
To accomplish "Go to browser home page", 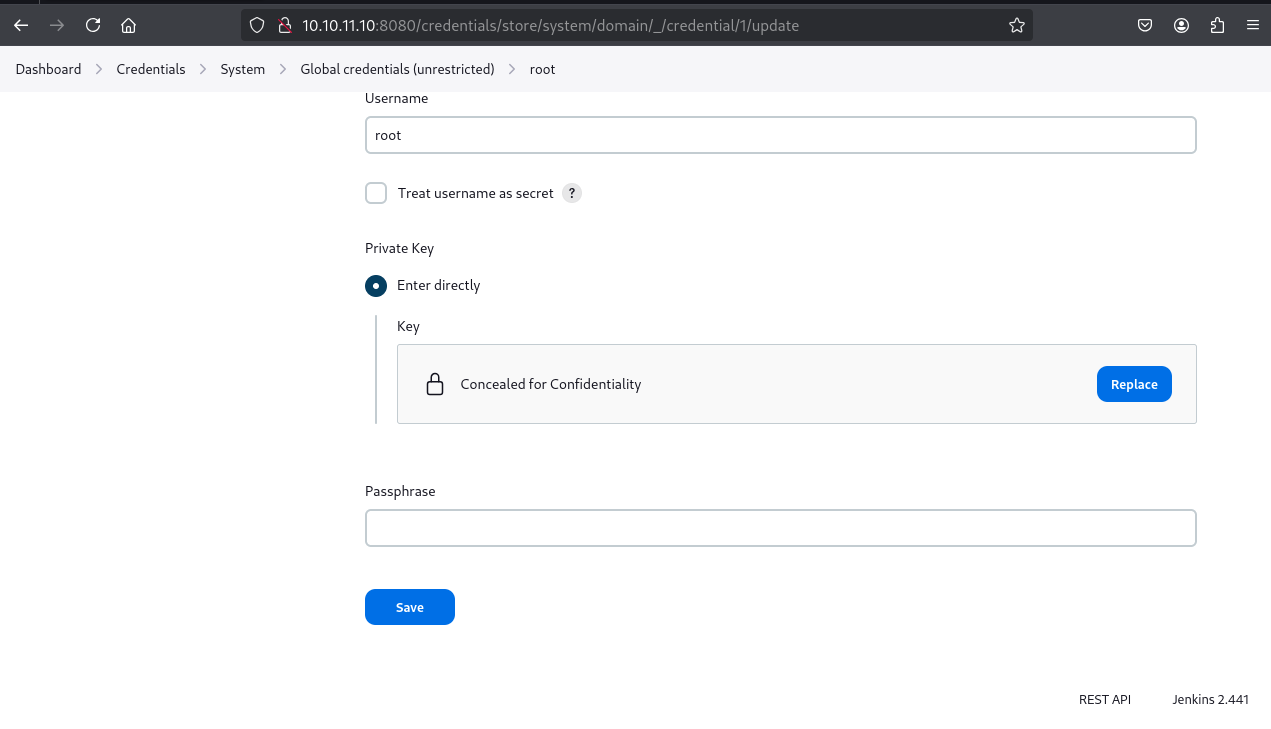I will coord(127,26).
